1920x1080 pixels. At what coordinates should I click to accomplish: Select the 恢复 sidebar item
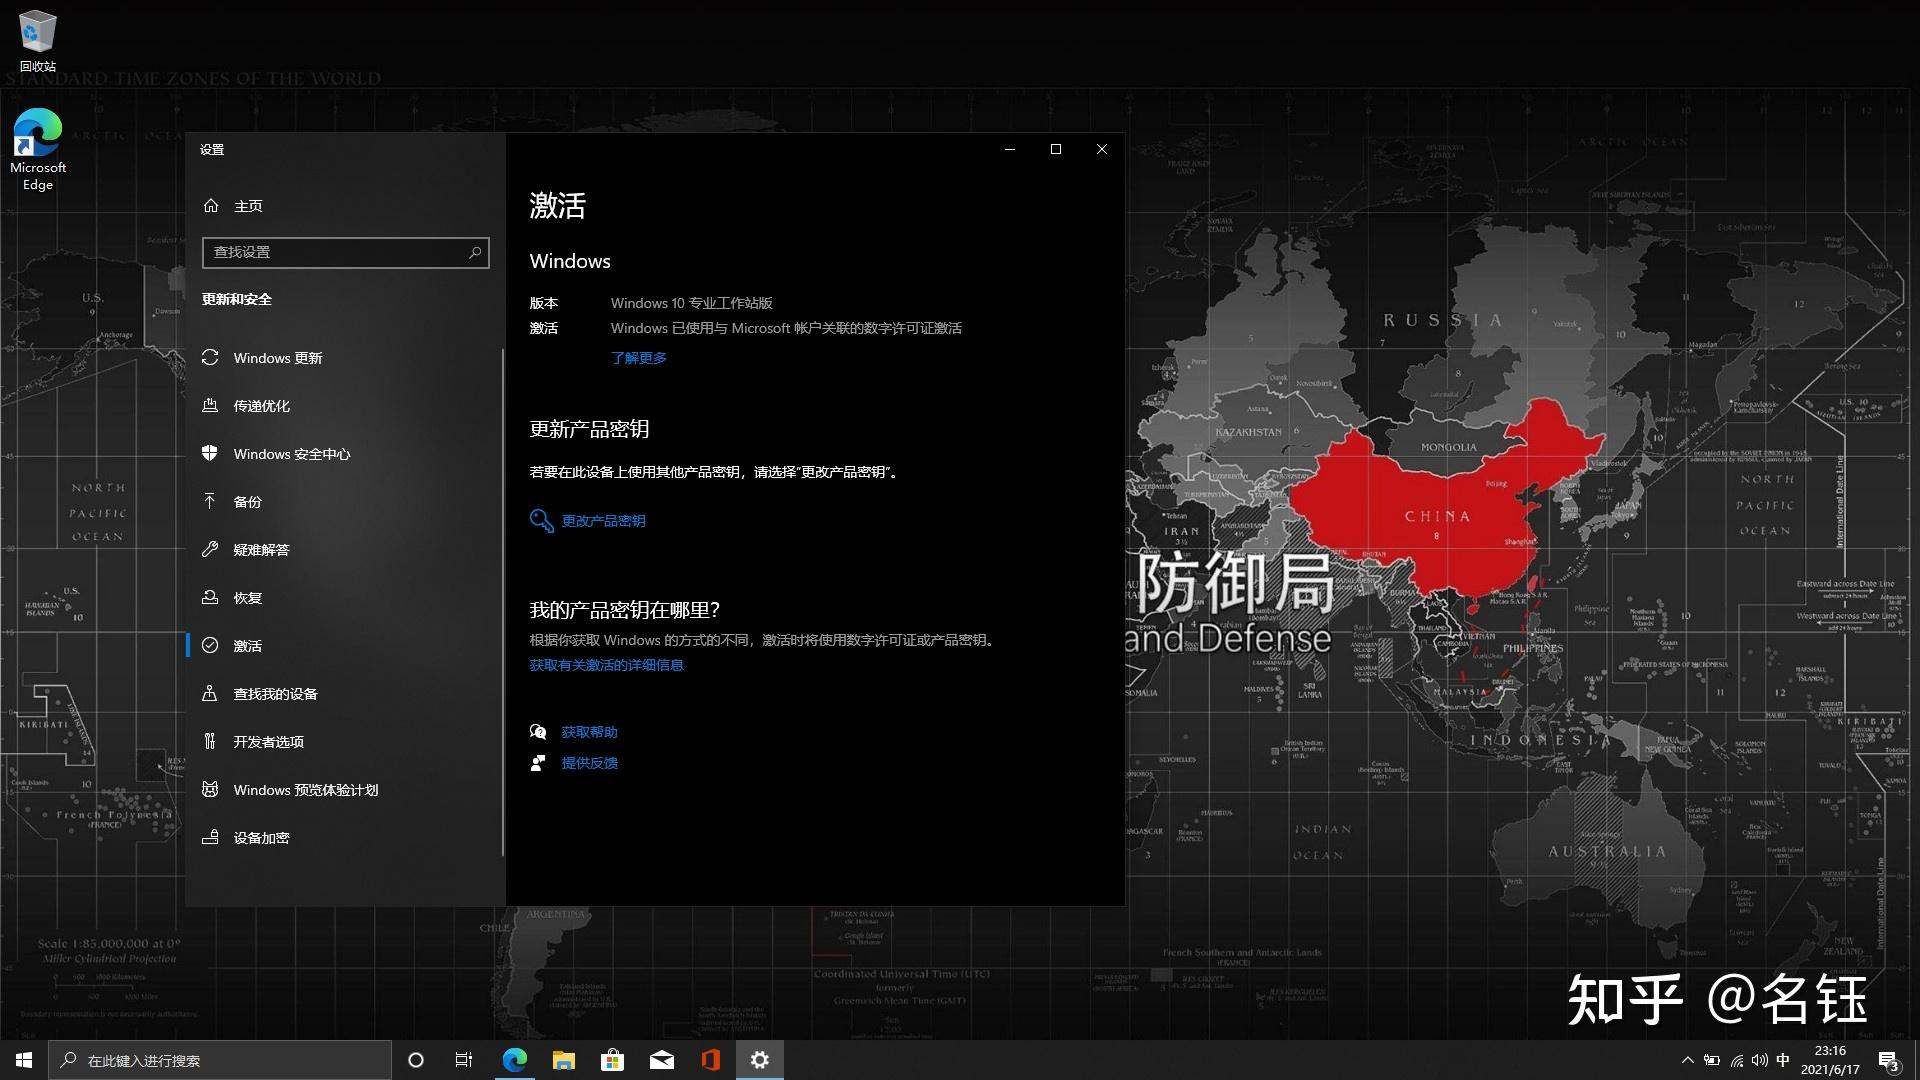247,598
